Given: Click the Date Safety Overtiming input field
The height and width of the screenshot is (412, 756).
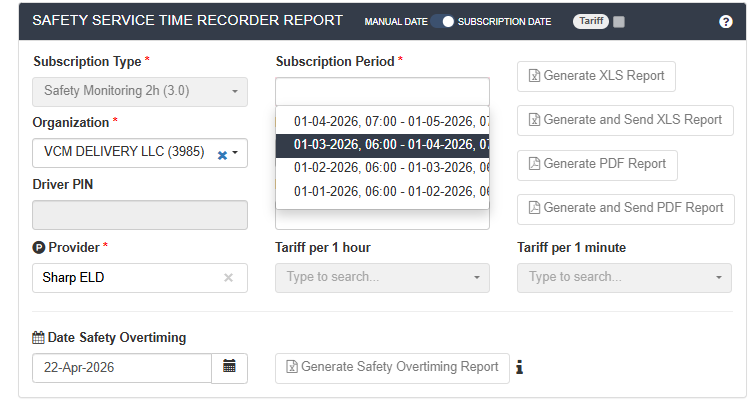Looking at the screenshot, I should [122, 367].
